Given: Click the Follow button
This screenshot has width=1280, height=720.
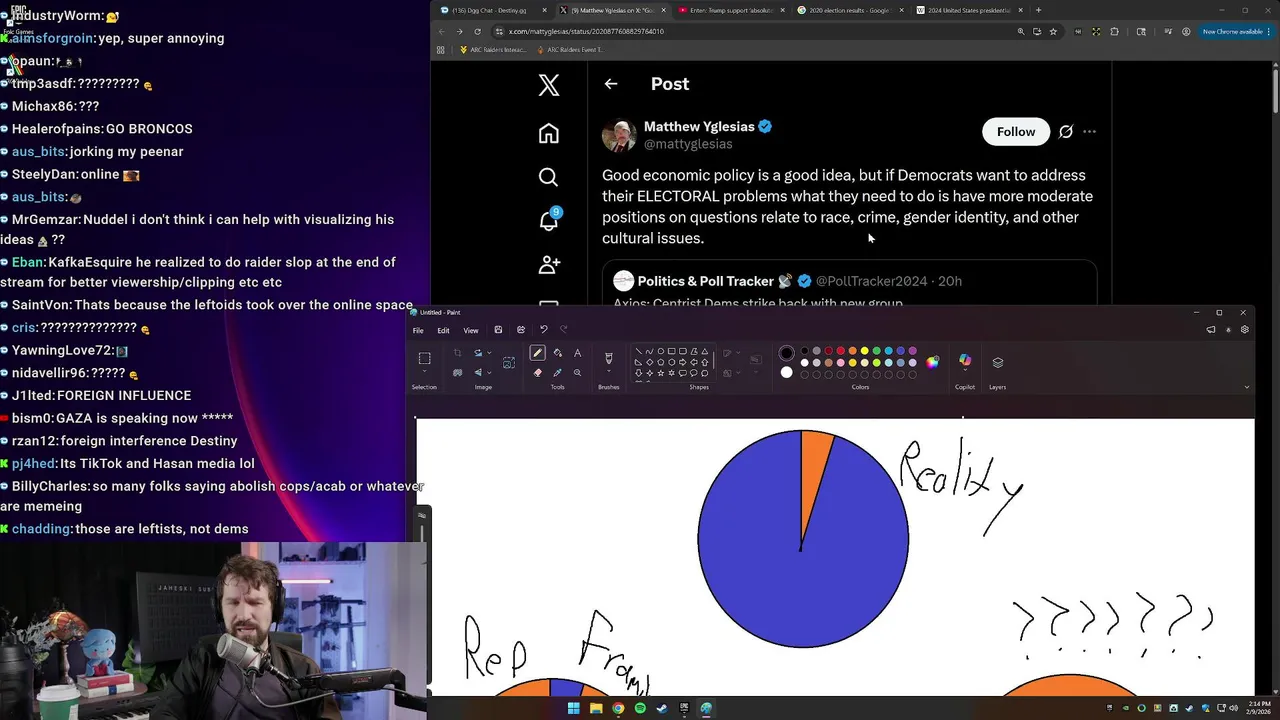Looking at the screenshot, I should (x=1016, y=131).
